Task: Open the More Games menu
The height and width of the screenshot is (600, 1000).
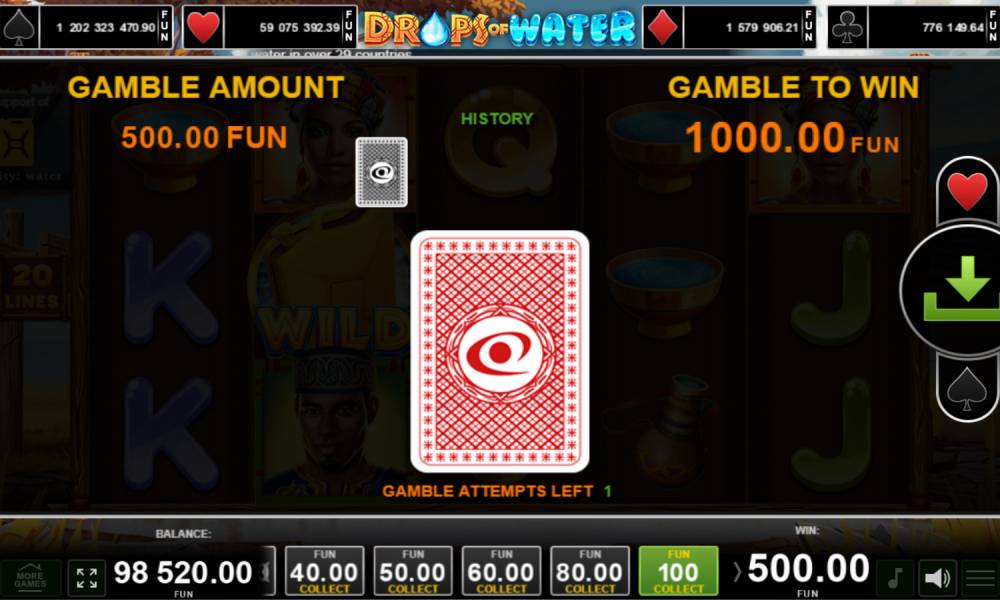Action: point(31,578)
